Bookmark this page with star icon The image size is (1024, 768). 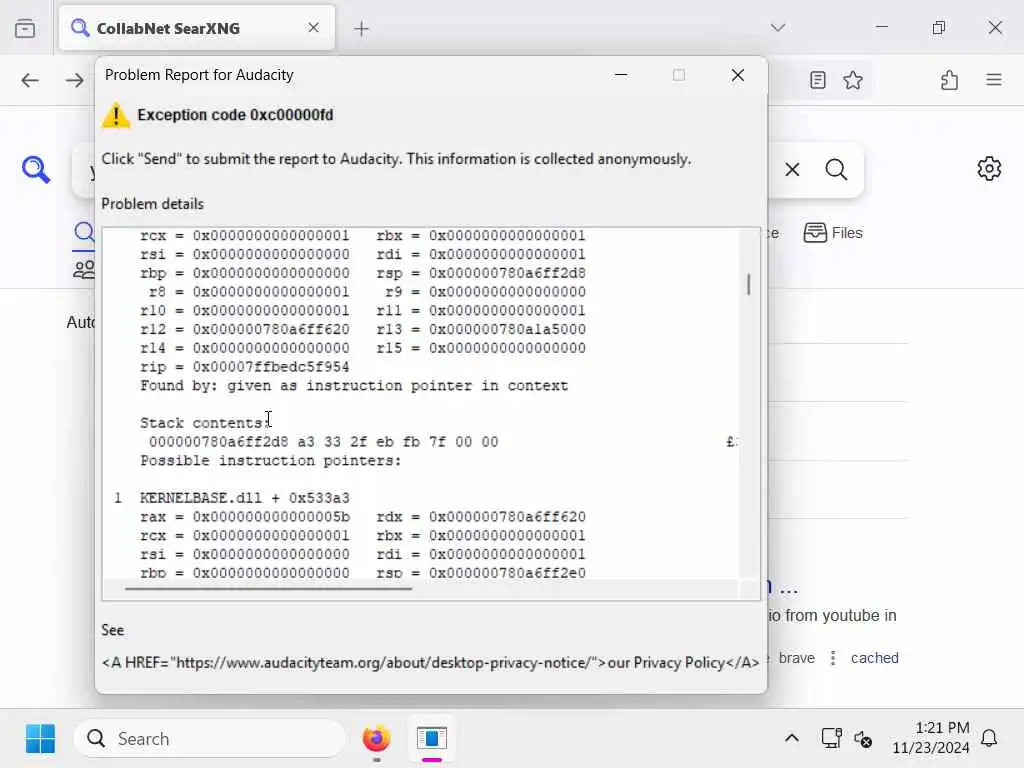852,80
